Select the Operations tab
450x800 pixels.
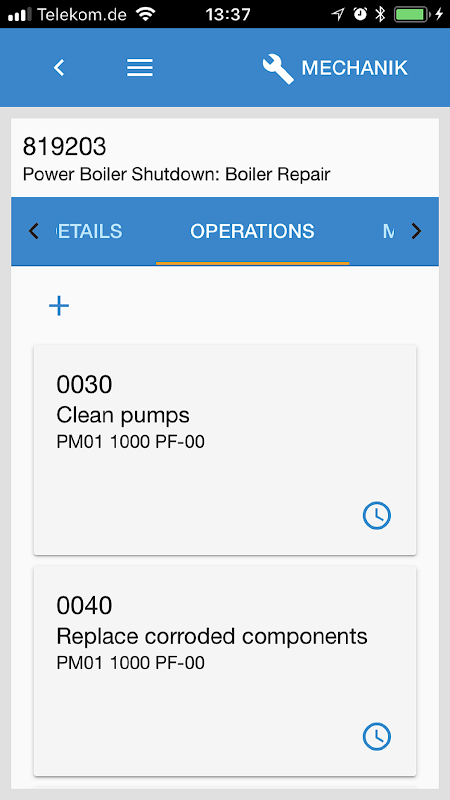point(253,232)
